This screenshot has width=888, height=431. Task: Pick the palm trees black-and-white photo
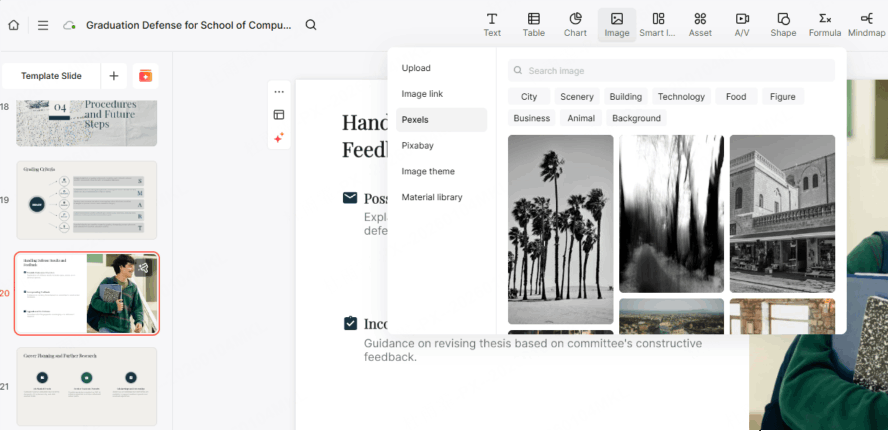(561, 229)
